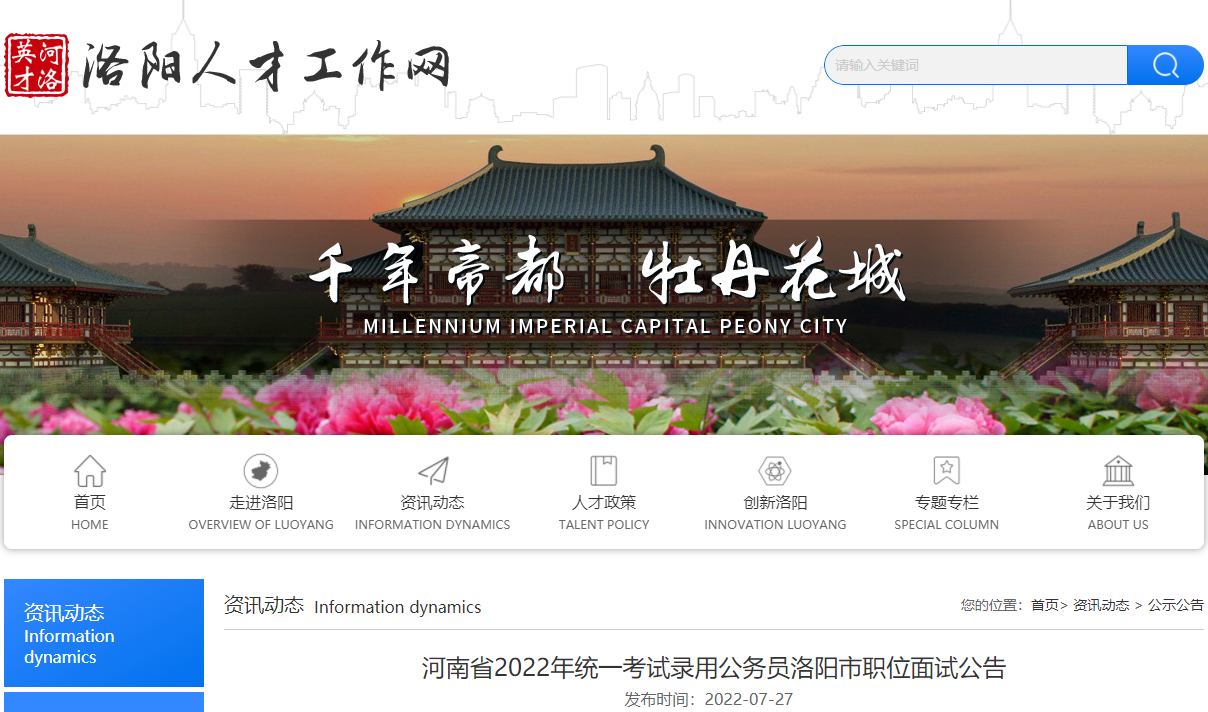
Task: Click the 千年帝都 牡丹花城 banner image
Action: 604,285
